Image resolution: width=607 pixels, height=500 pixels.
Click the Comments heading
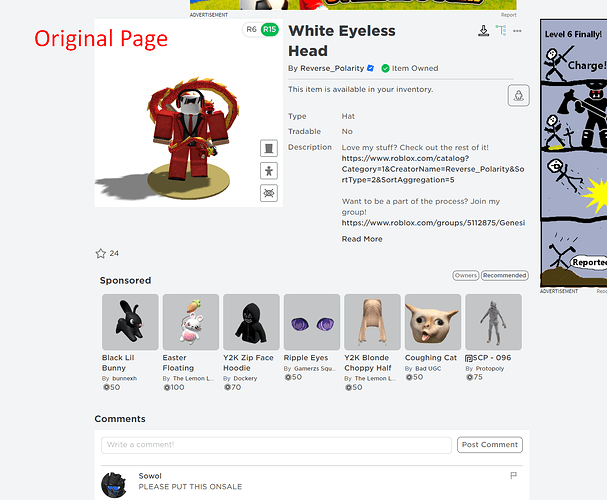(120, 419)
